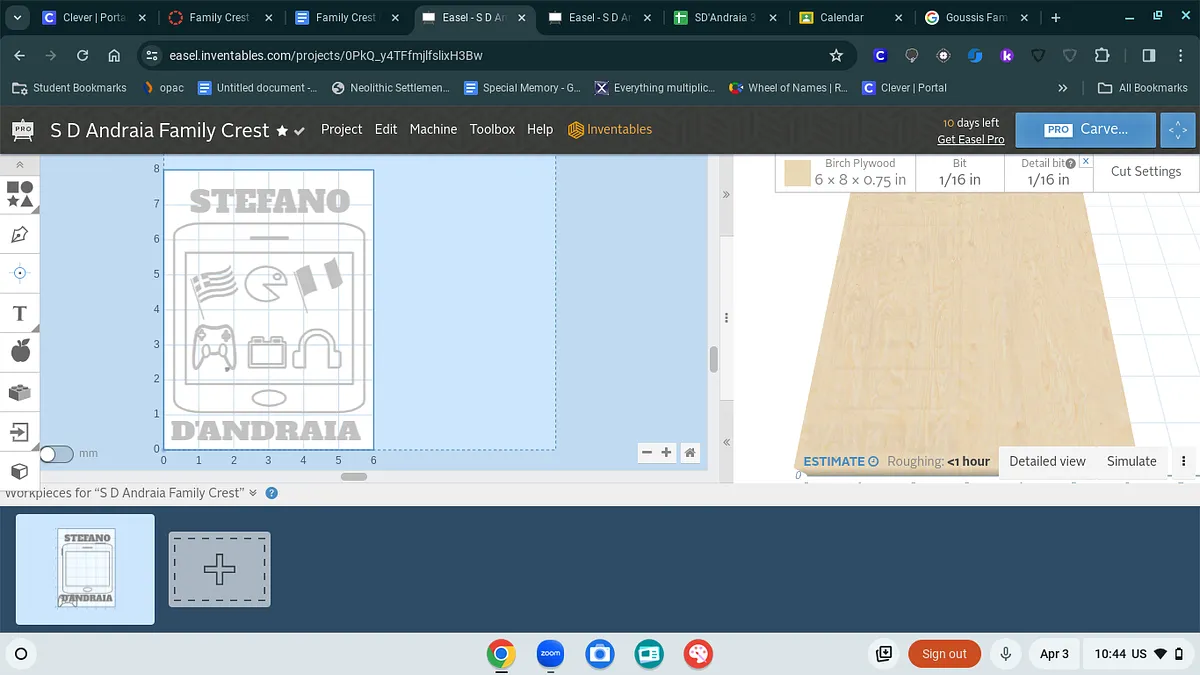Screen dimensions: 1200x675
Task: Select the Pen drawing tool
Action: click(19, 234)
